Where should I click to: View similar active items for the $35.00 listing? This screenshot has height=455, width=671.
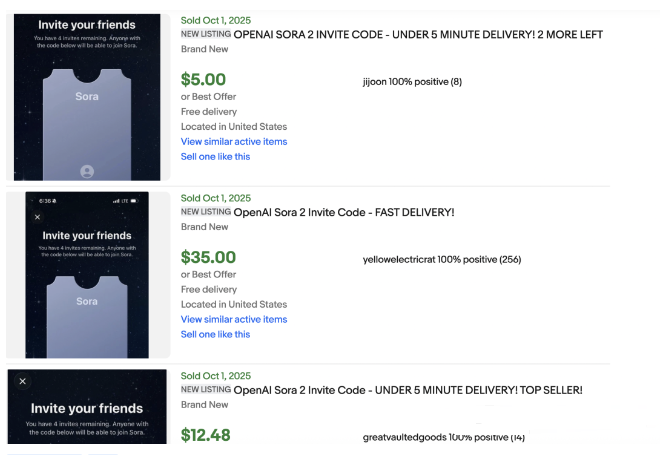click(233, 320)
